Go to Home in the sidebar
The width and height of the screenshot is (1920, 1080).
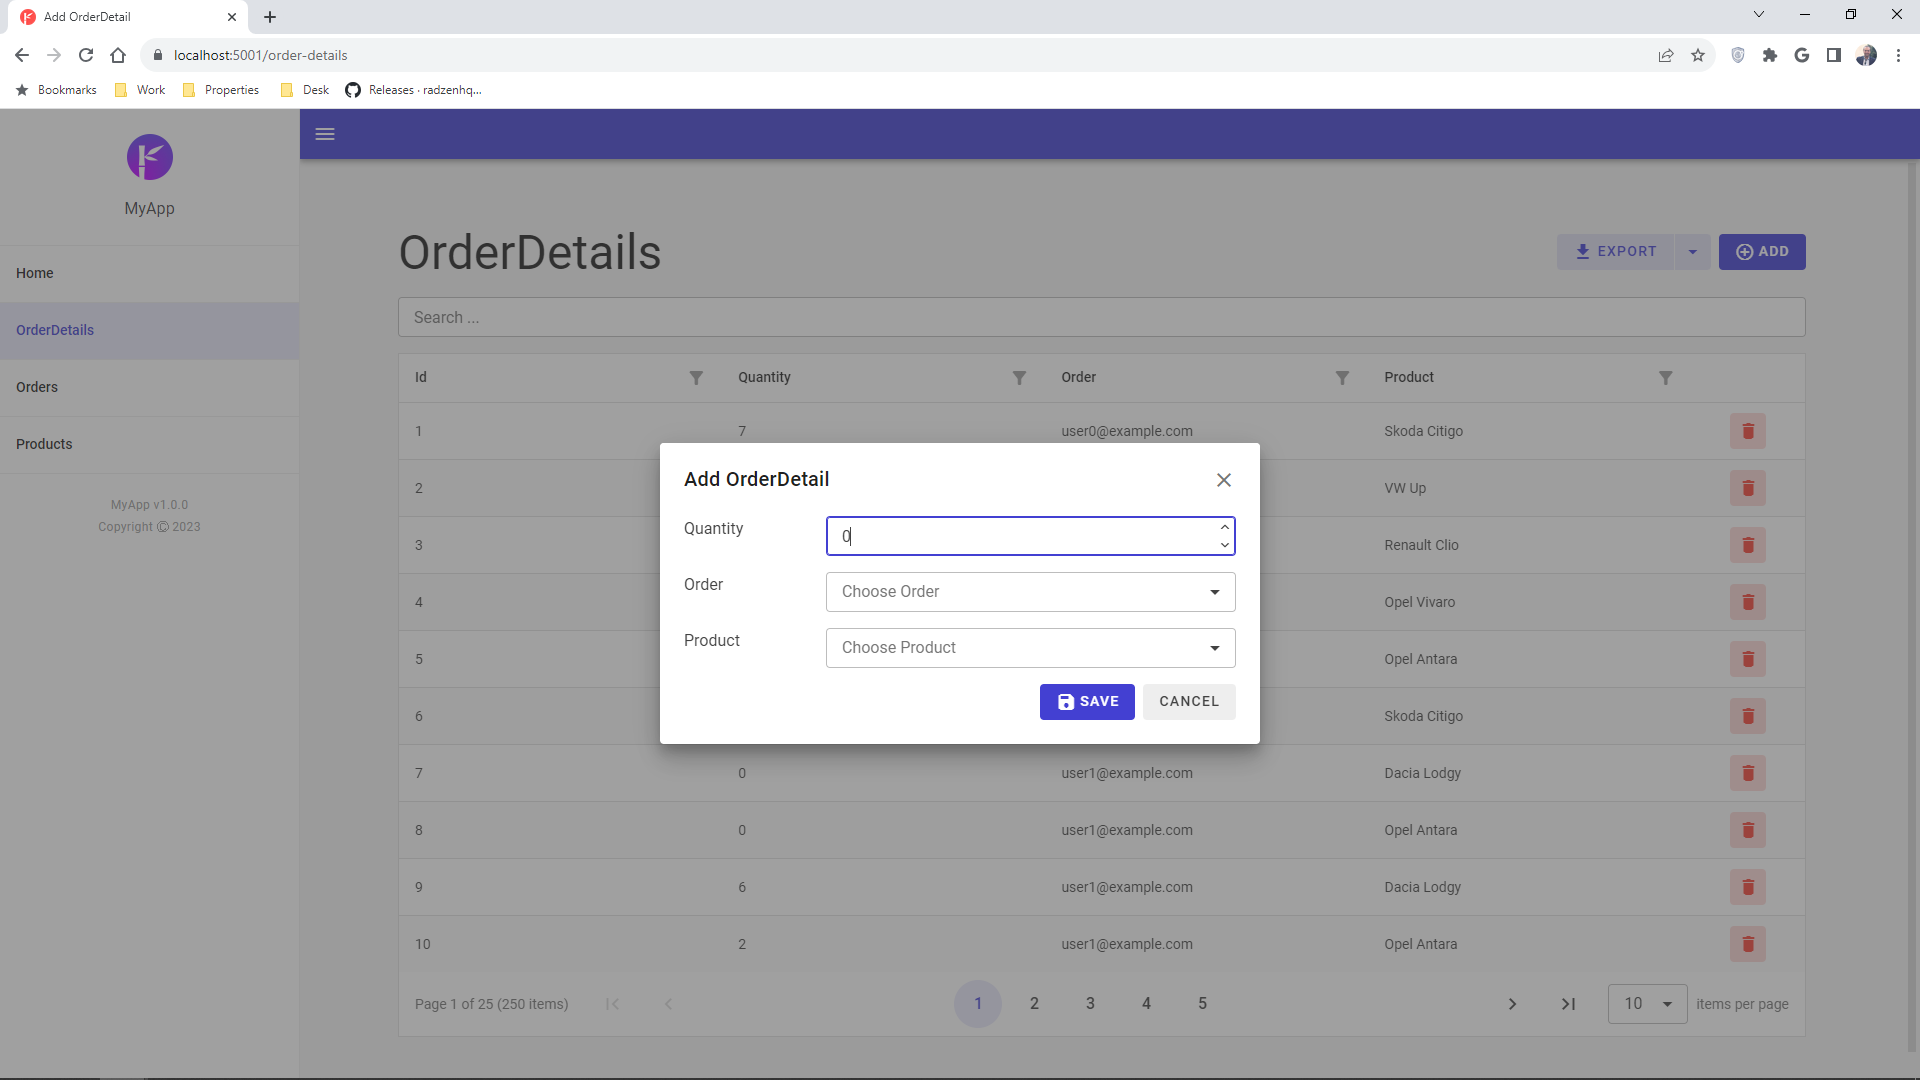coord(149,273)
